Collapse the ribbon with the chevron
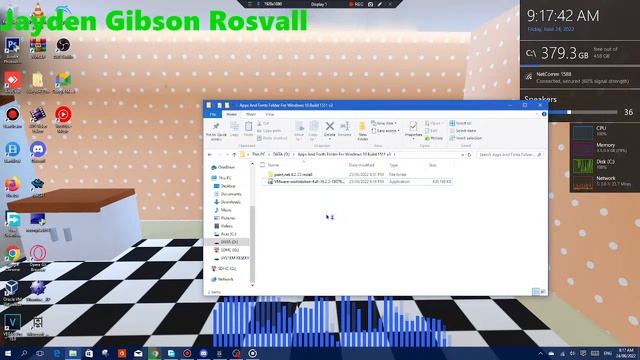This screenshot has height=360, width=640. click(x=538, y=114)
